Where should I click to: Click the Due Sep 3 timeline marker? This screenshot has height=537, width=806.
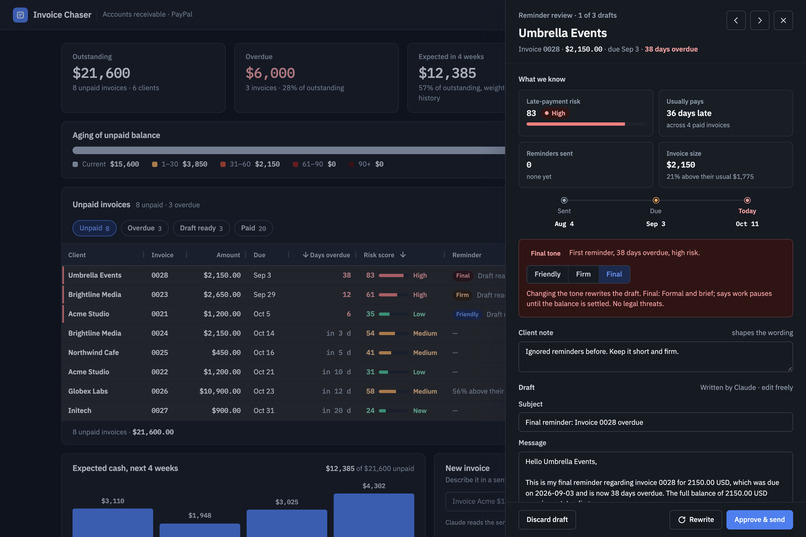(x=655, y=200)
